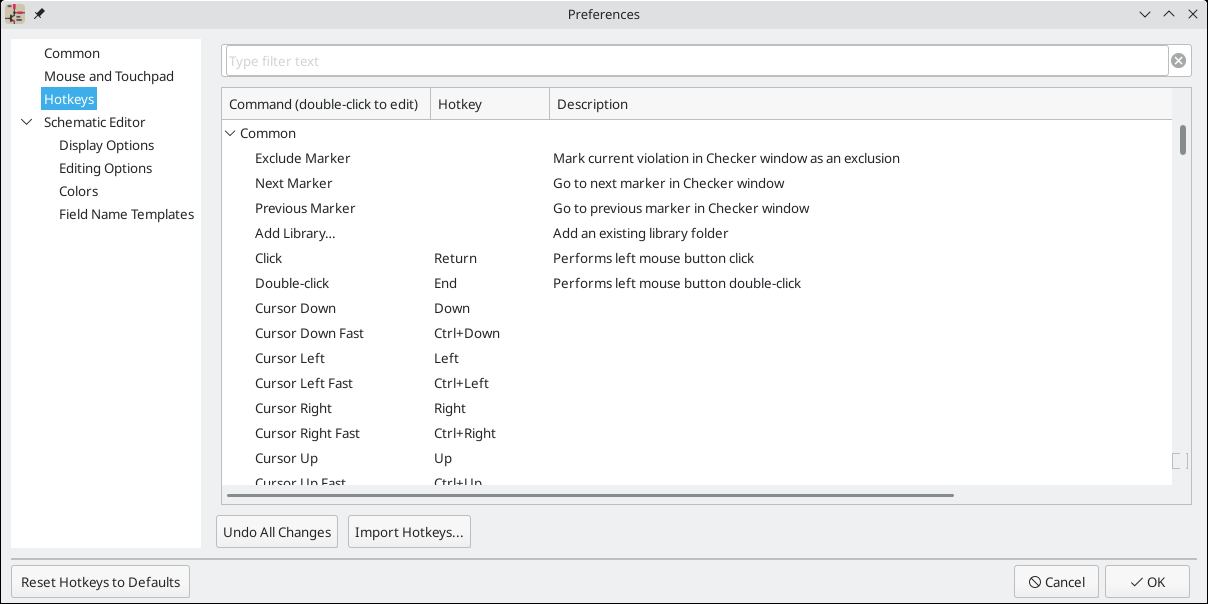Viewport: 1208px width, 604px height.
Task: Select Mouse and Touchpad preferences
Action: click(x=109, y=76)
